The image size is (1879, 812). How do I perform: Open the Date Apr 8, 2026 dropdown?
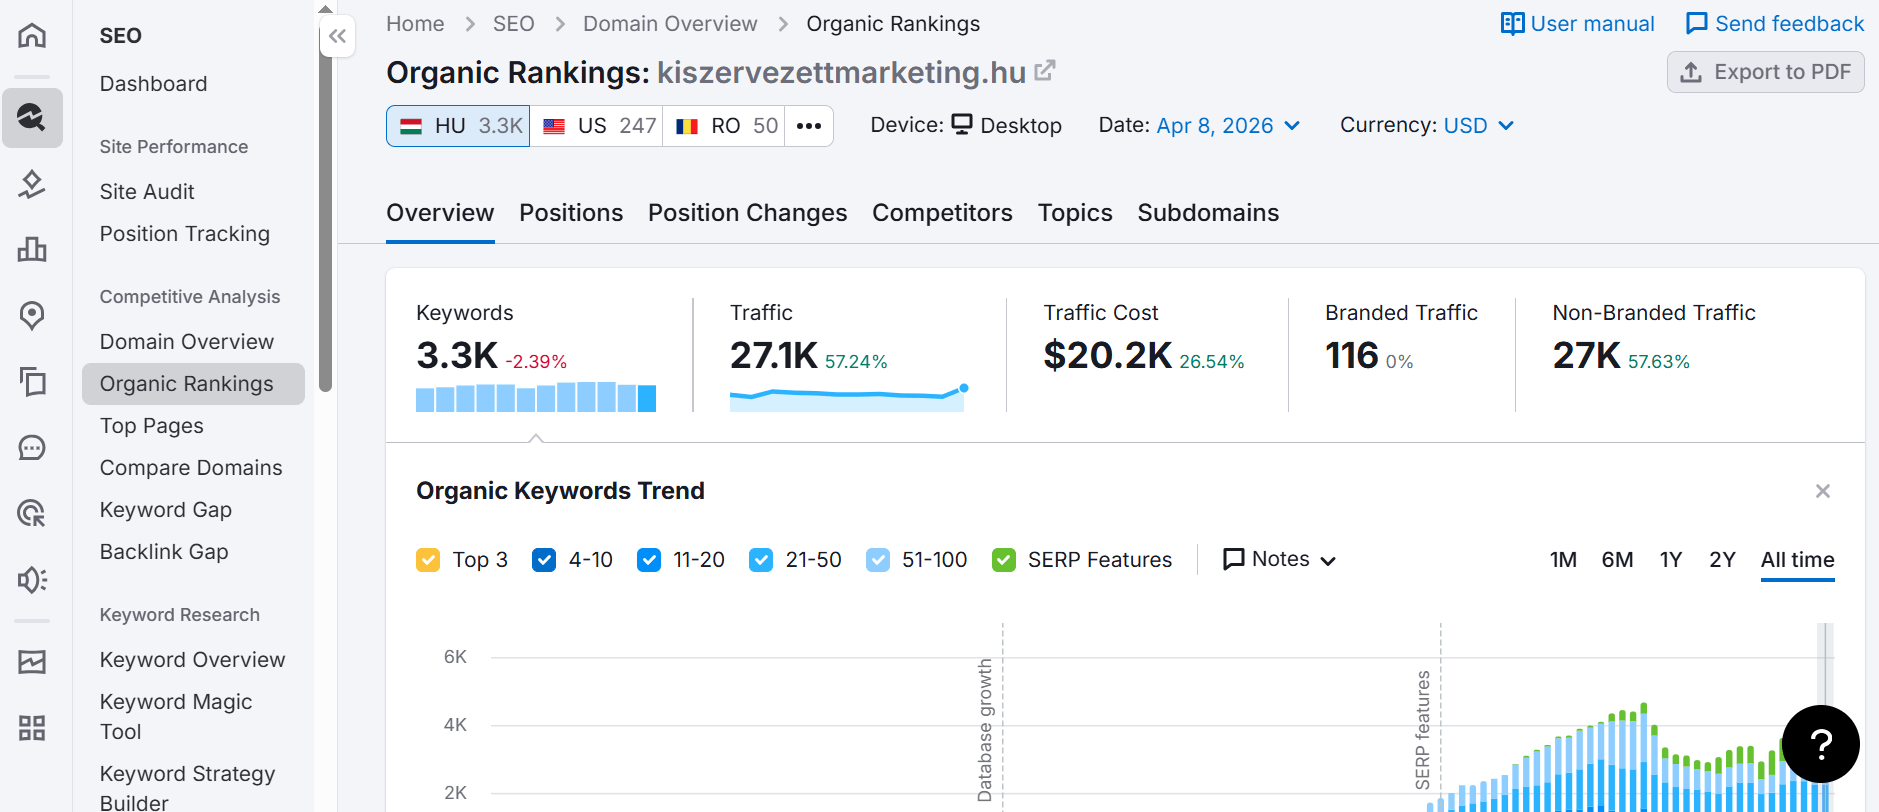point(1228,126)
